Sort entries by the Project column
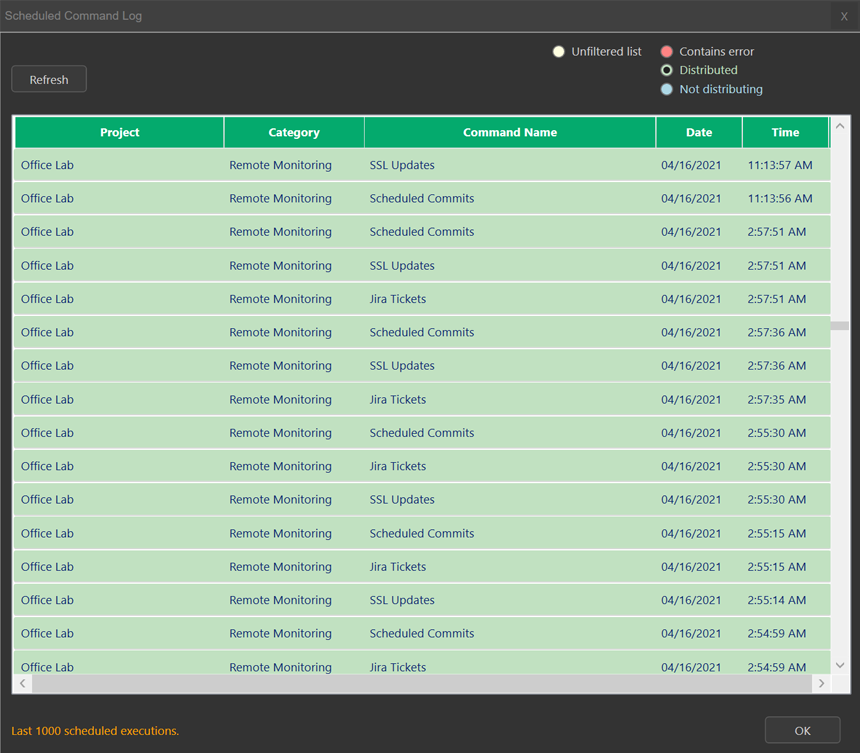This screenshot has width=860, height=753. click(x=119, y=132)
